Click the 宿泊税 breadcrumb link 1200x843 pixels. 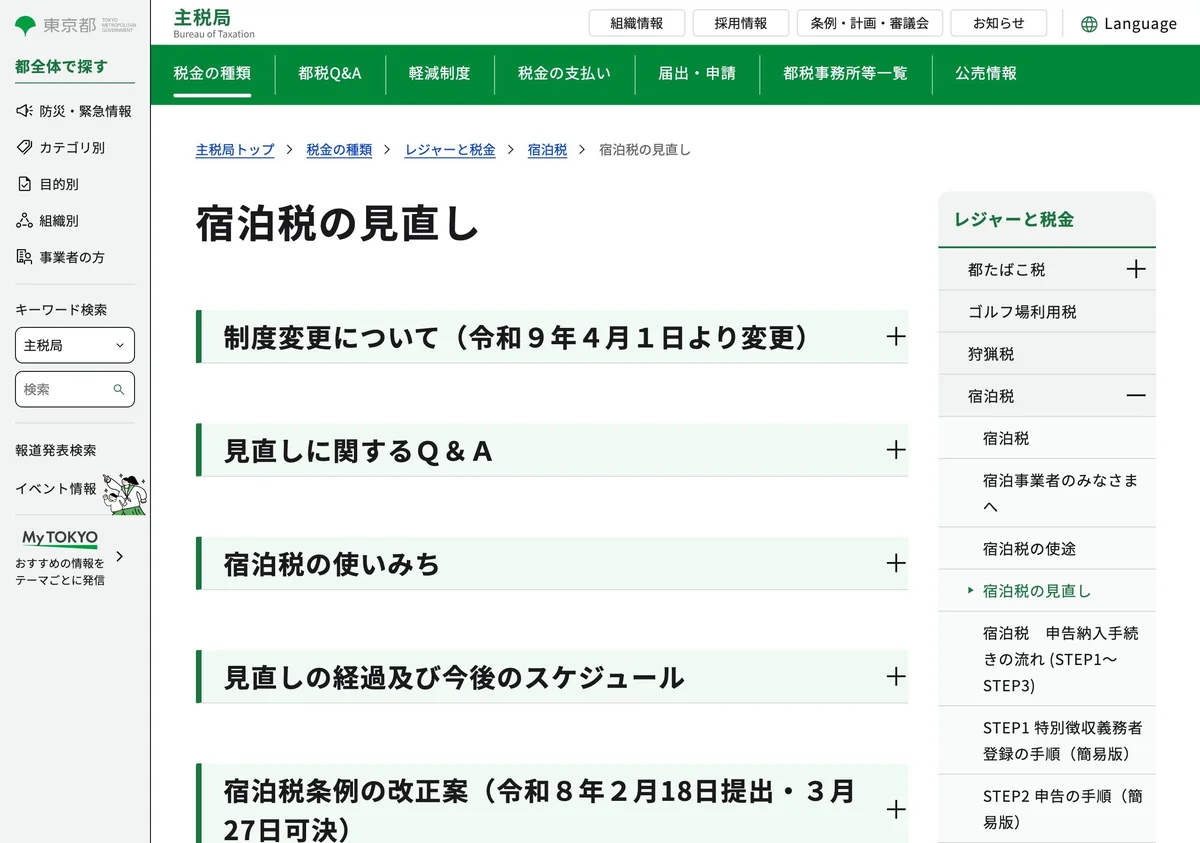point(547,150)
